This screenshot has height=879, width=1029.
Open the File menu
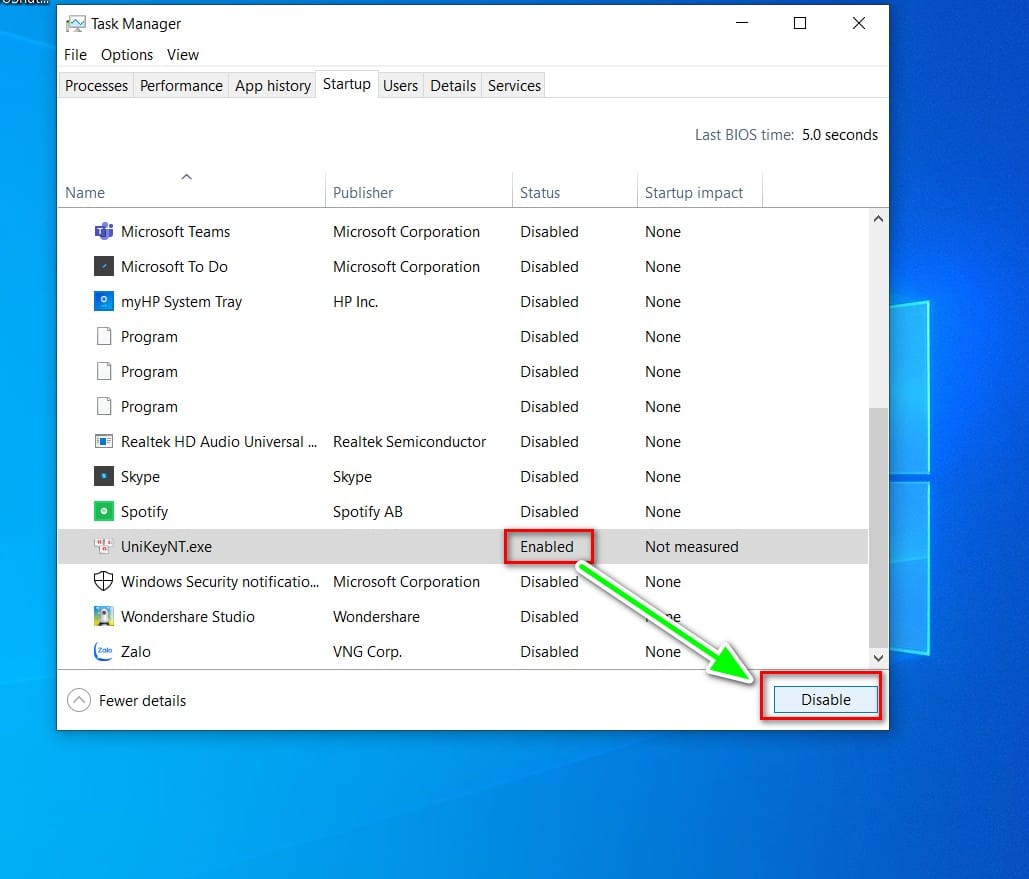pos(75,54)
